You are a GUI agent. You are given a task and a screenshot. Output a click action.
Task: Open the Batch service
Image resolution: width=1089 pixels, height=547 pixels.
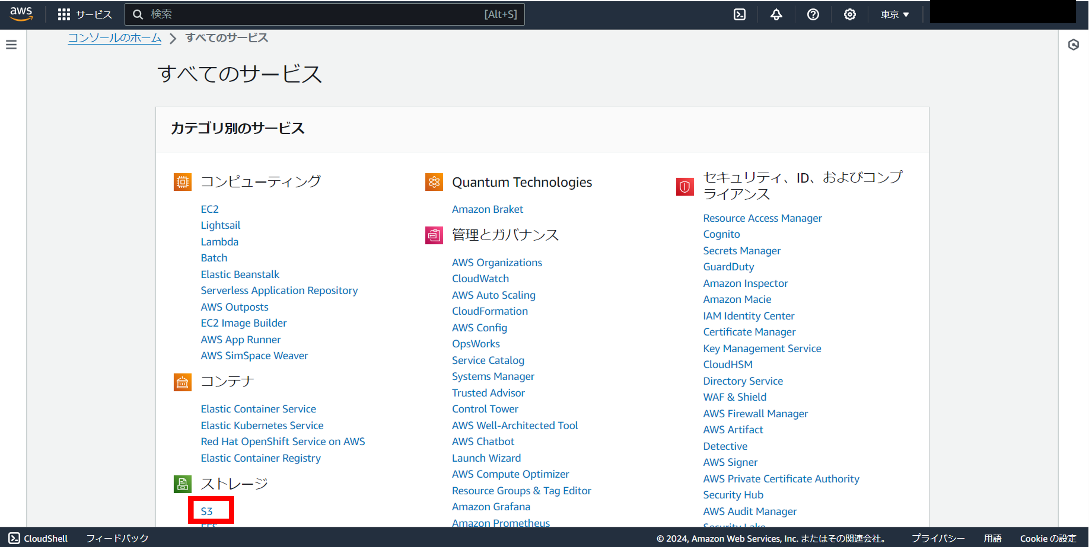point(214,258)
